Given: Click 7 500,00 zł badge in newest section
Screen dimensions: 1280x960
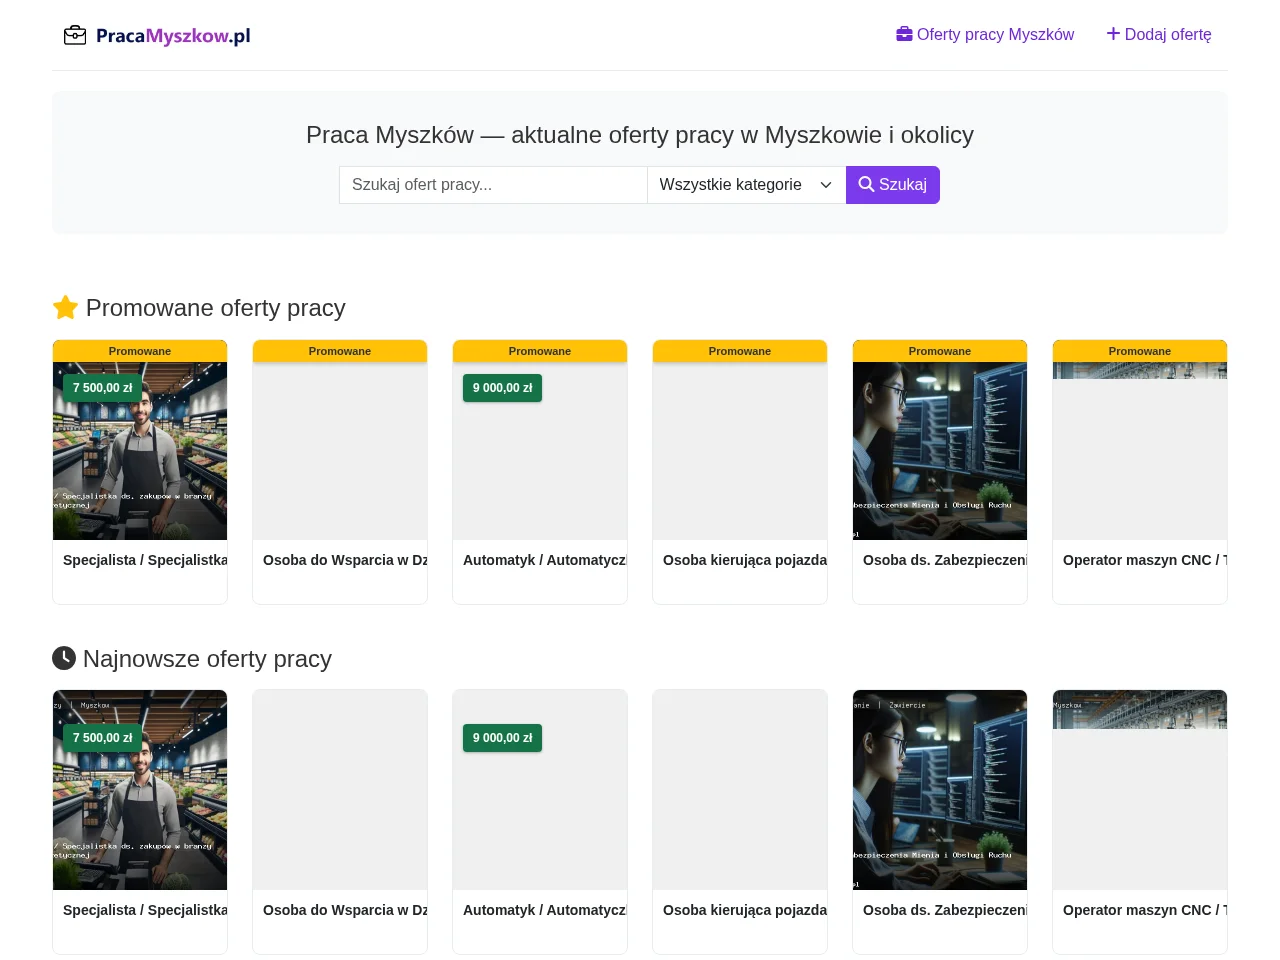Looking at the screenshot, I should 102,738.
